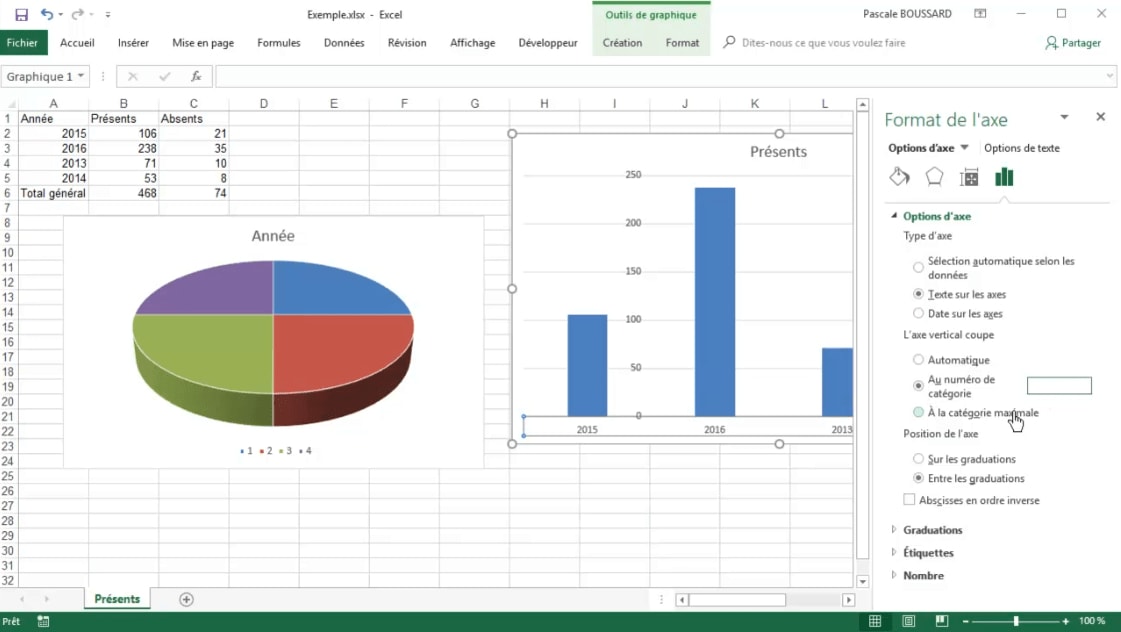Select 'À la catégorie maximale' radio button
Screen dimensions: 1121x632
(x=918, y=413)
